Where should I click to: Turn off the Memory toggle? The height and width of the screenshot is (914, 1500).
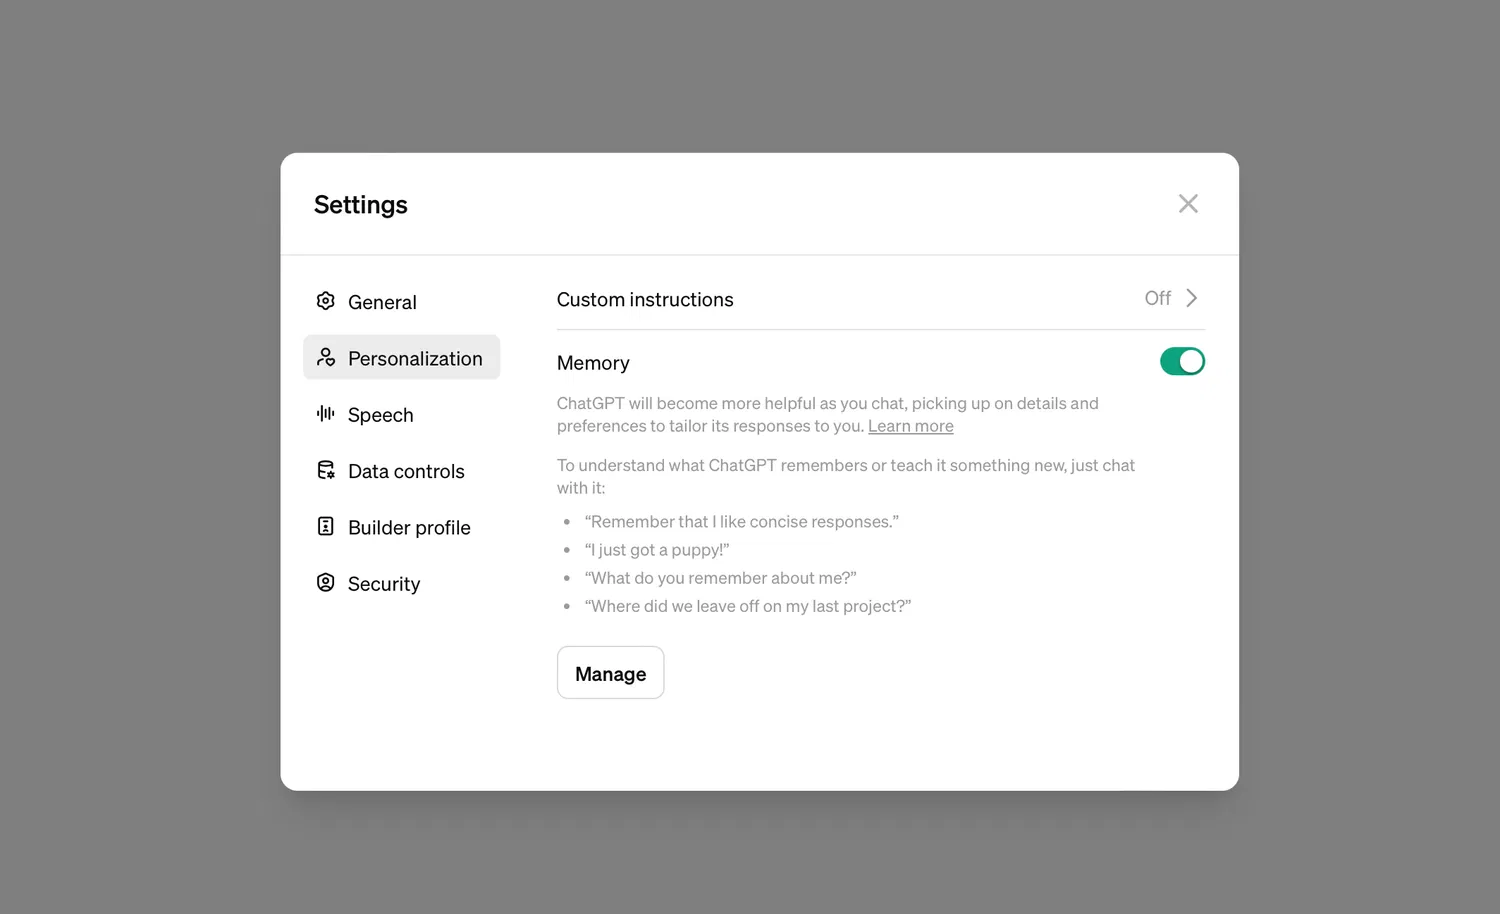click(x=1182, y=361)
